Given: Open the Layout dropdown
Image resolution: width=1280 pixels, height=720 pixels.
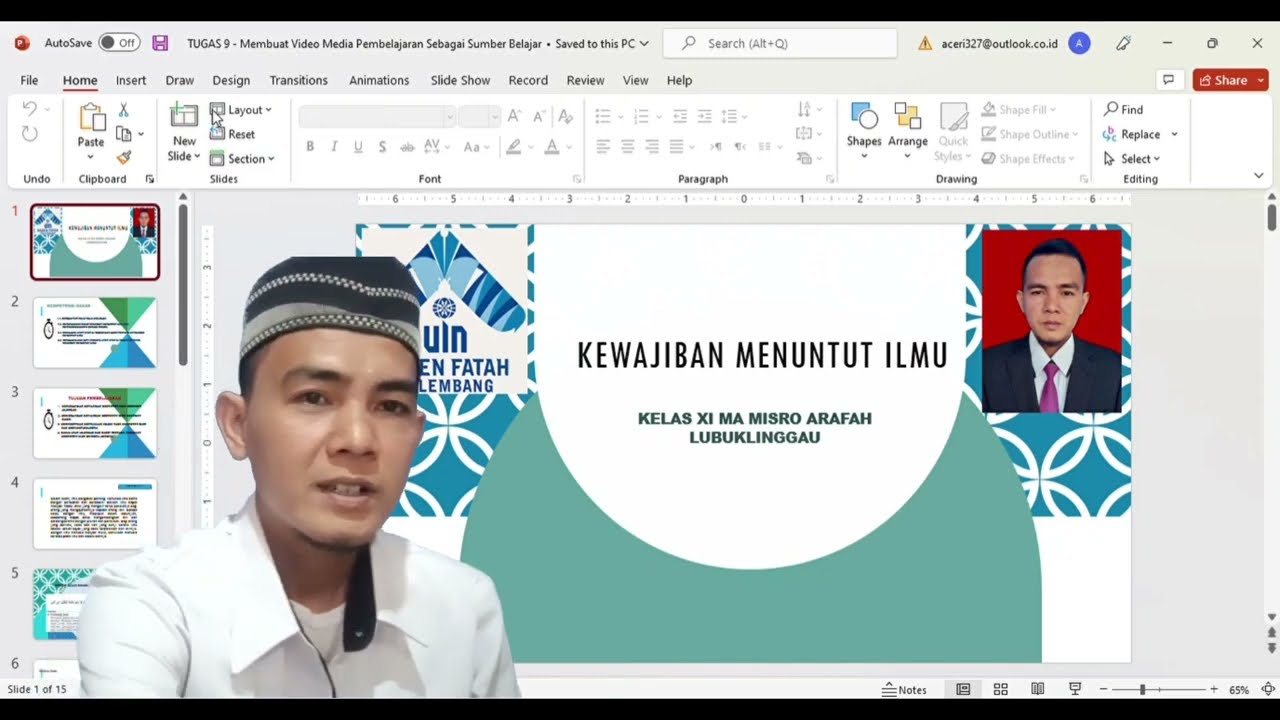Looking at the screenshot, I should point(241,110).
